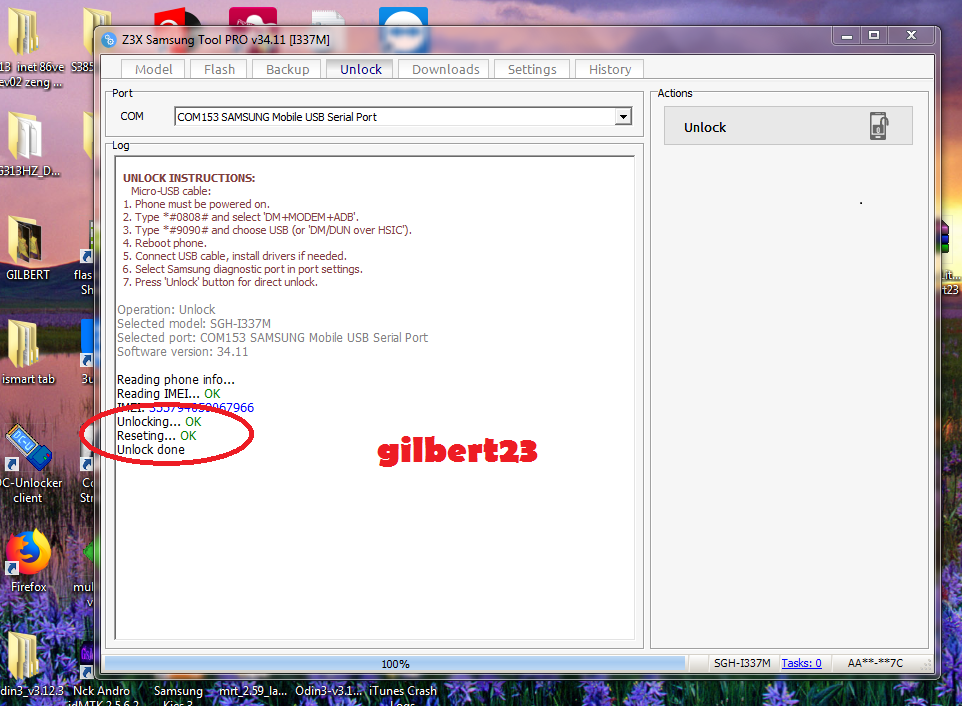Launch Firefox from the desktop
This screenshot has height=706, width=962.
coord(28,561)
